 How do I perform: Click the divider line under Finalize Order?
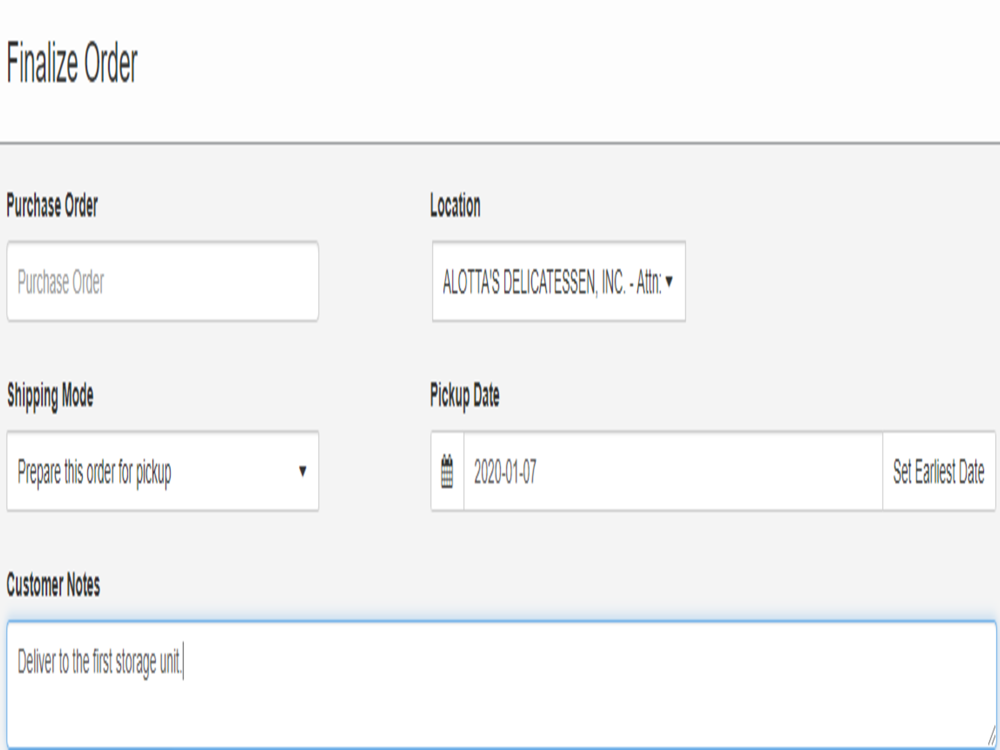click(500, 143)
